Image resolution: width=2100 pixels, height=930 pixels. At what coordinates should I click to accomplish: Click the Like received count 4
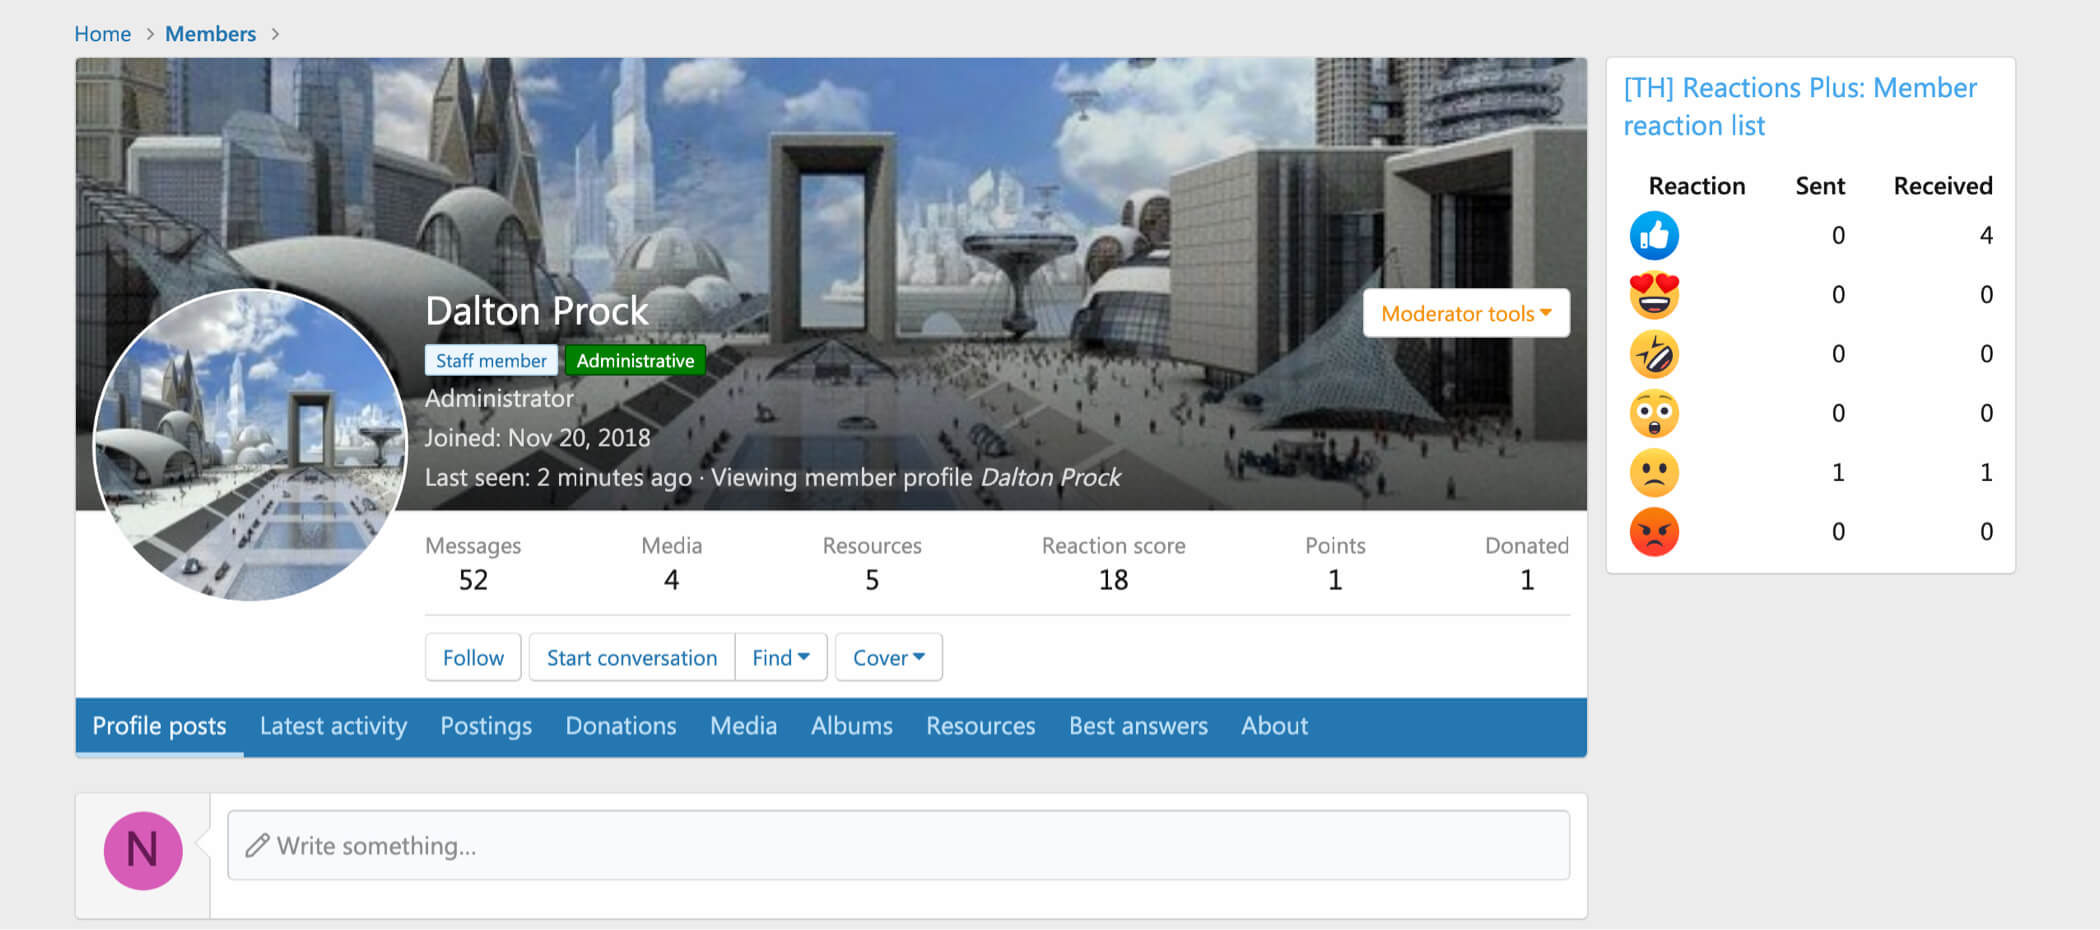[x=1986, y=236]
